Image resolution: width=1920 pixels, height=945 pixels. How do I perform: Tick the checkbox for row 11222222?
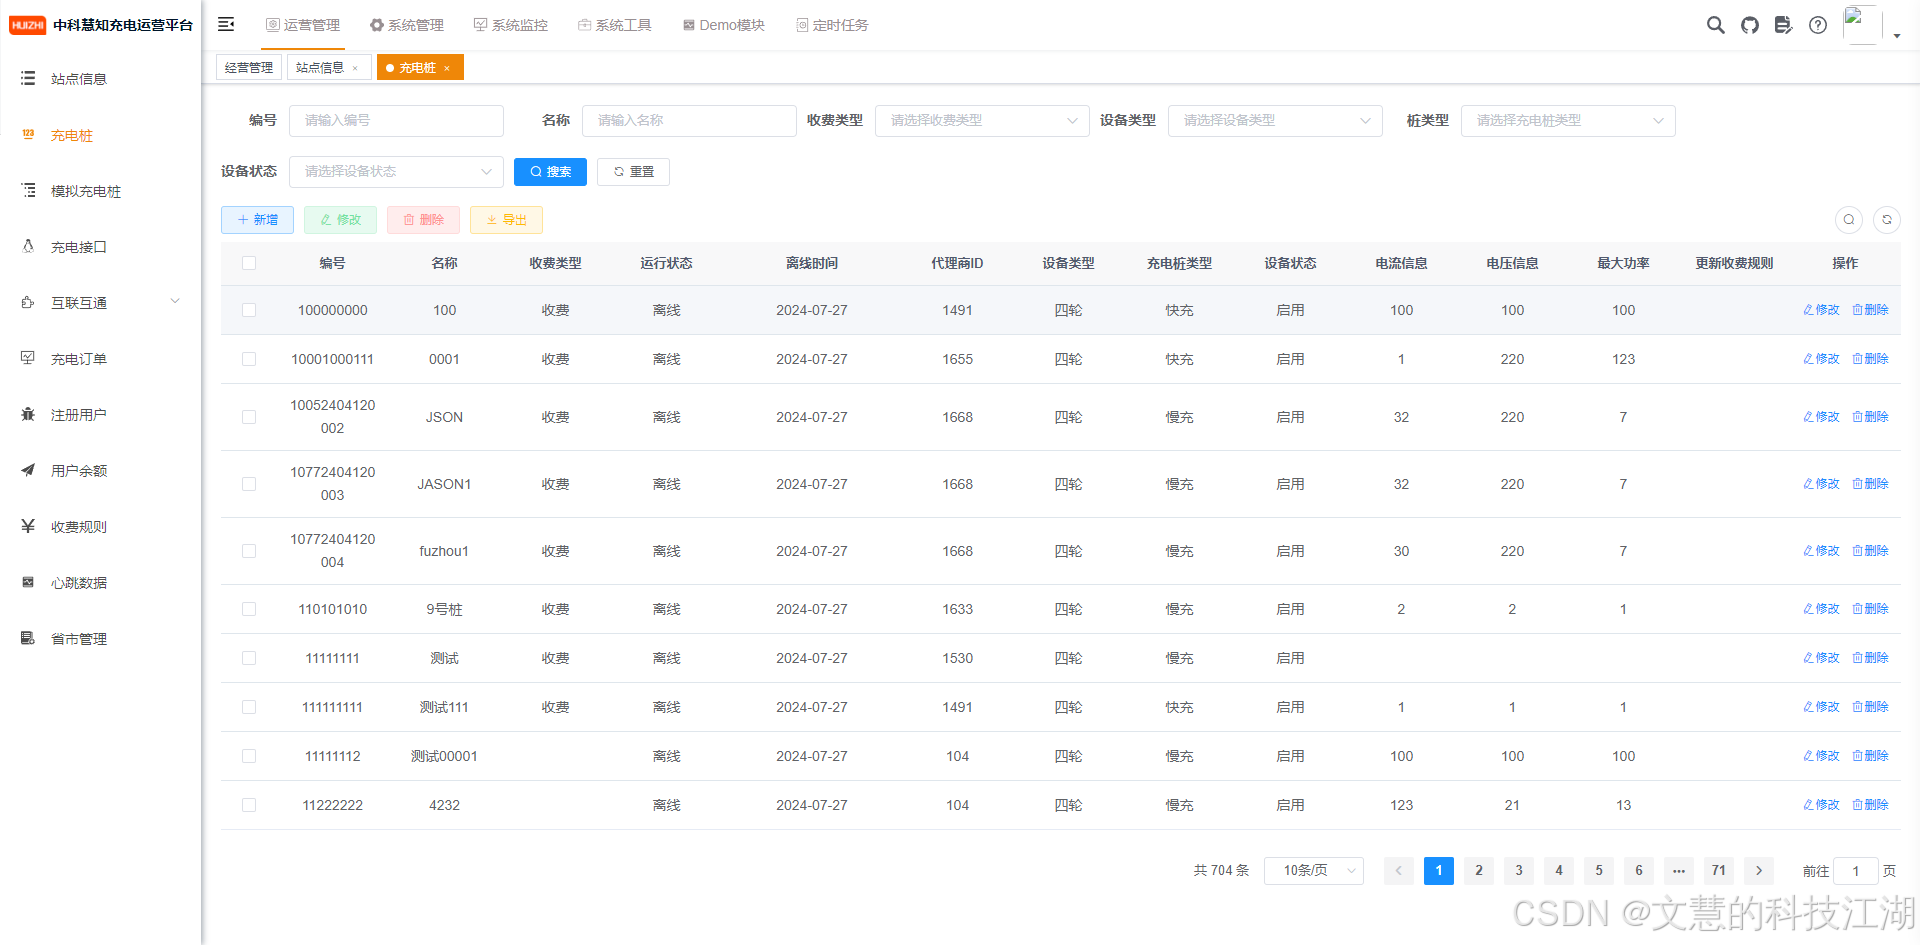tap(249, 805)
